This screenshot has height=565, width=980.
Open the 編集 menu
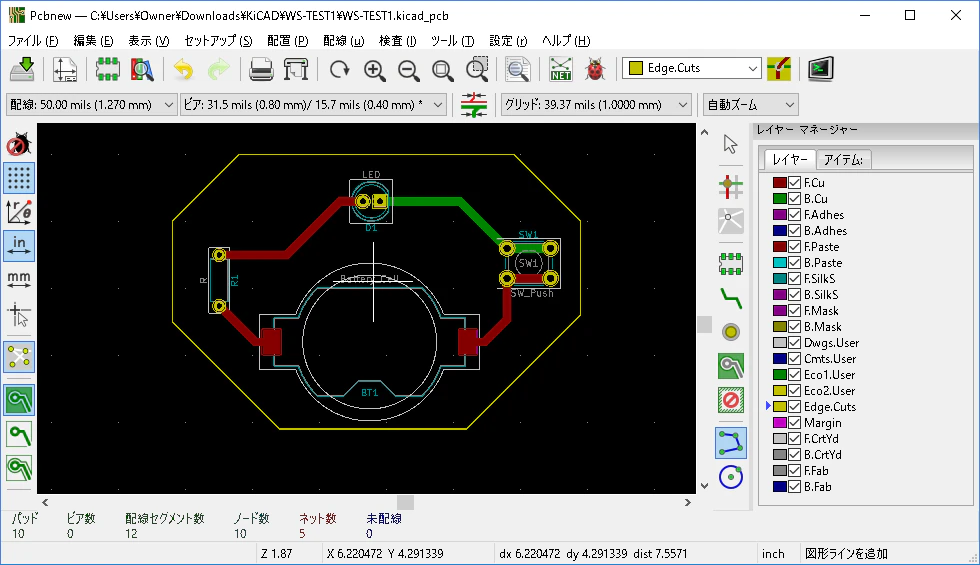[93, 41]
